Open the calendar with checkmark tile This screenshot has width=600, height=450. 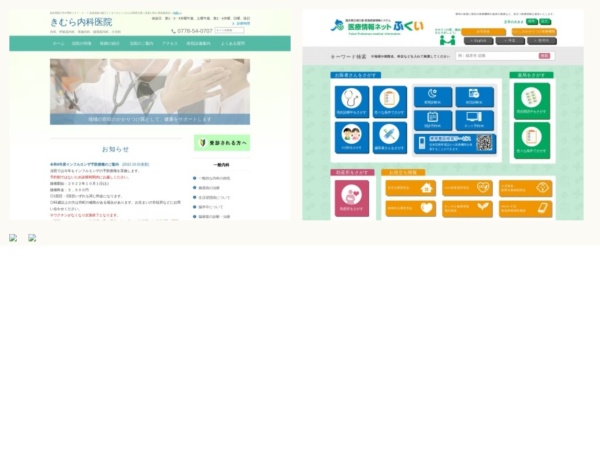474,97
